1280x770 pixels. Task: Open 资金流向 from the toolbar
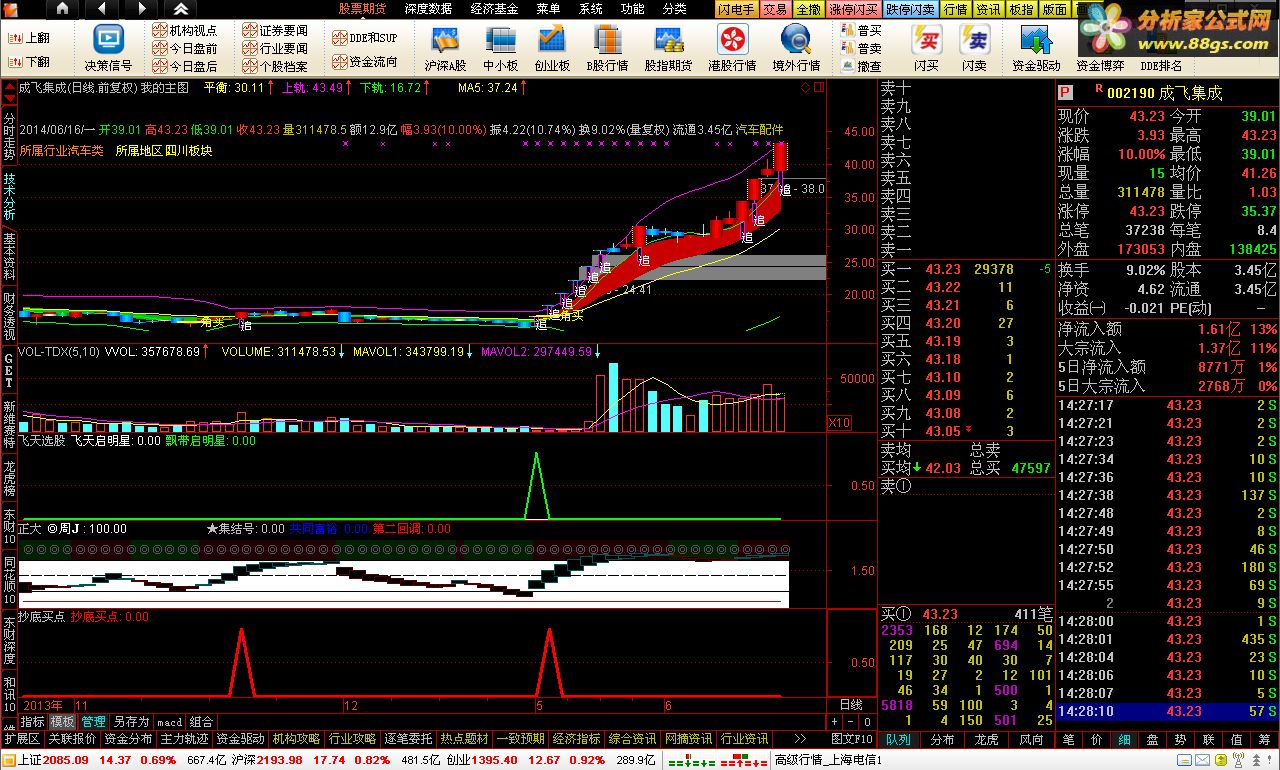365,61
